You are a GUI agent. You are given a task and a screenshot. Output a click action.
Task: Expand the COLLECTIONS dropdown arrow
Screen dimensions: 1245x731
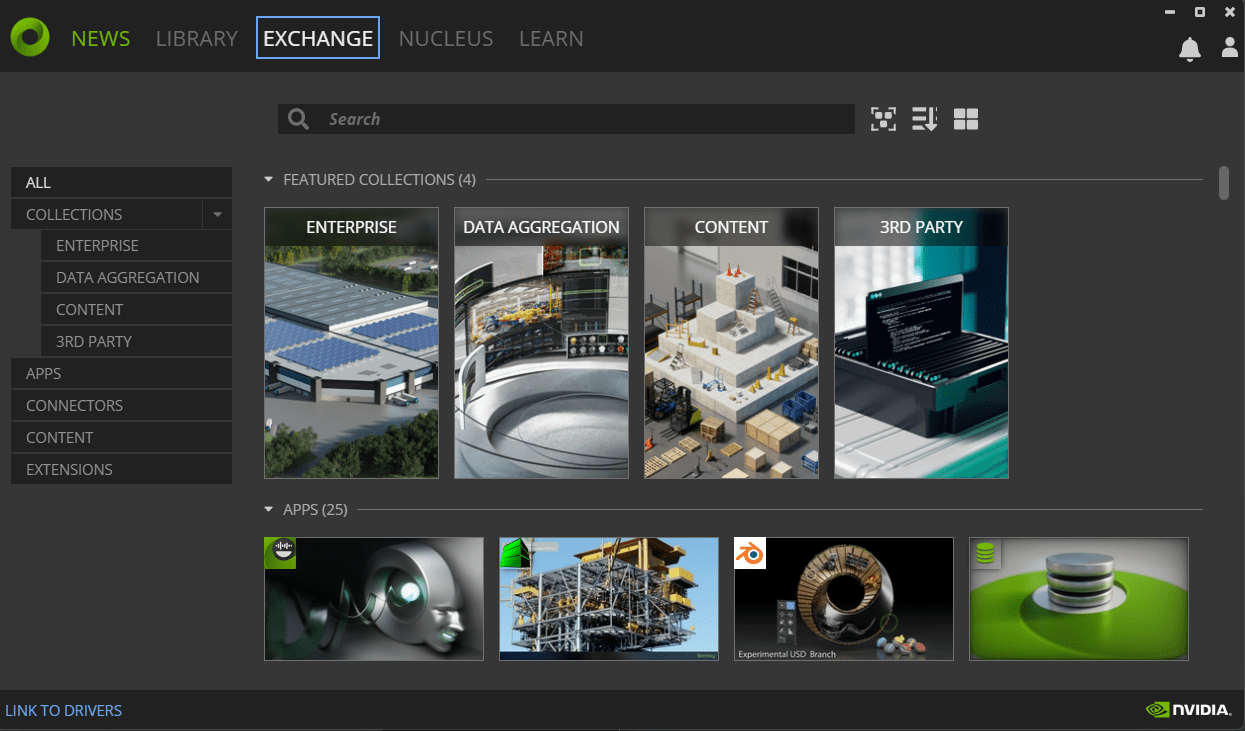217,214
